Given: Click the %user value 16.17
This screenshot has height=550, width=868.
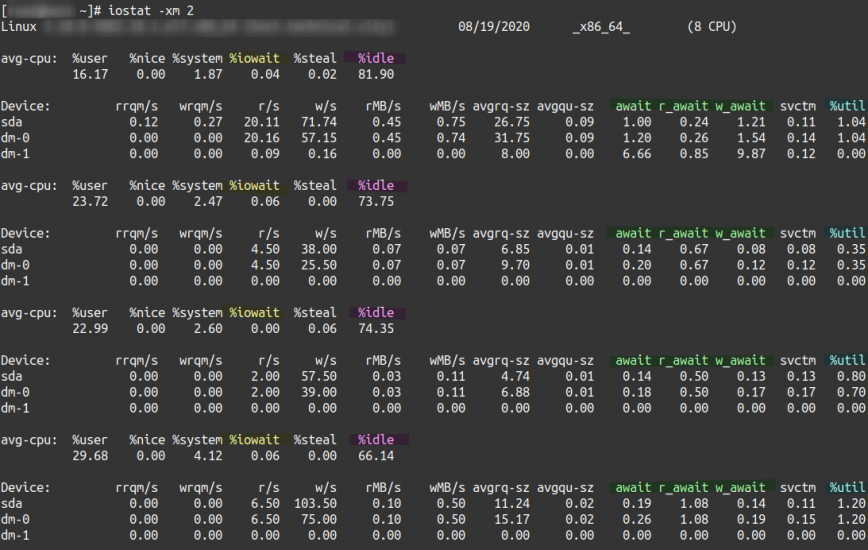Looking at the screenshot, I should (x=90, y=74).
